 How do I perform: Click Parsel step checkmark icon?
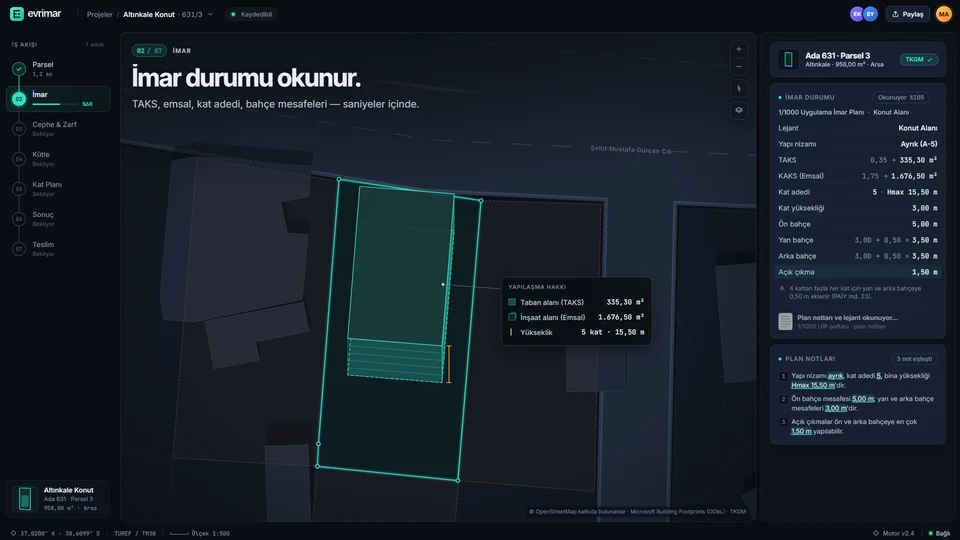19,69
